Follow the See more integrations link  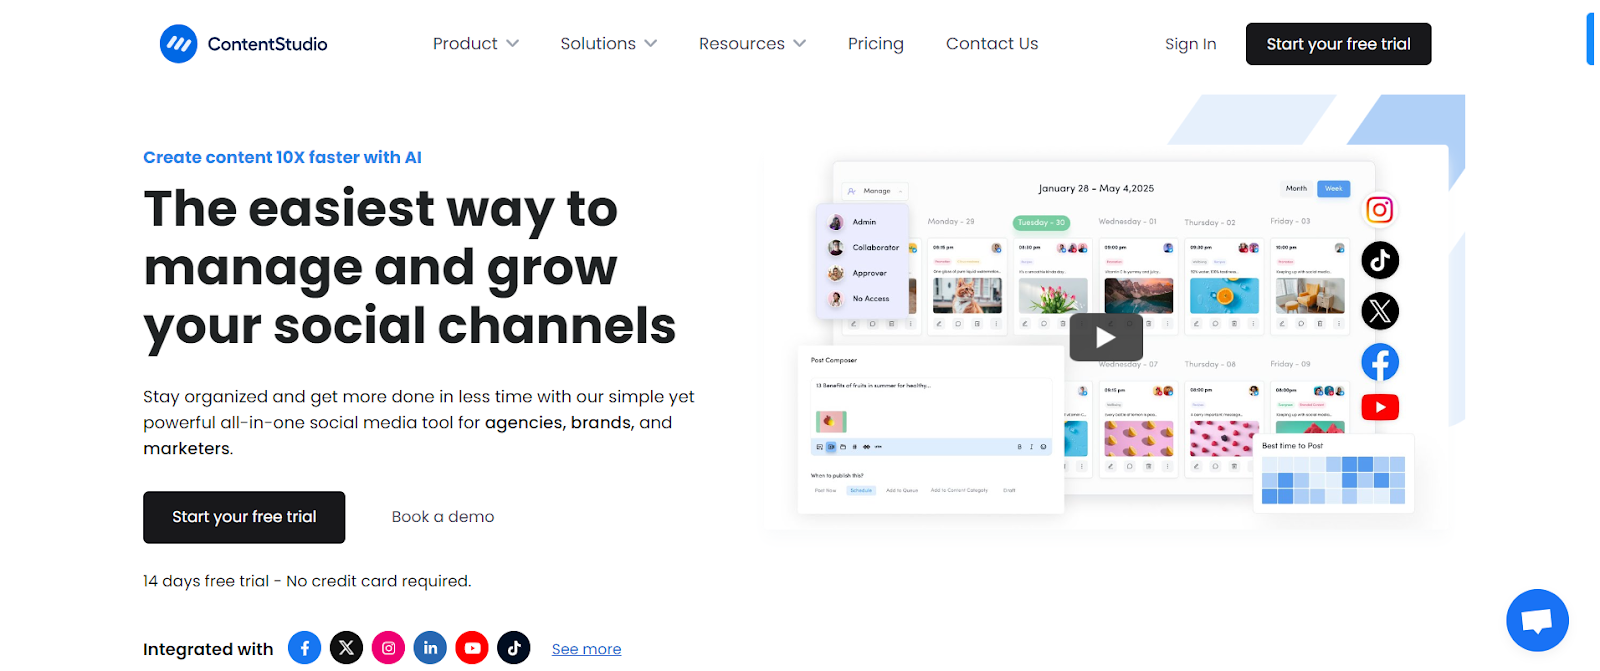coord(587,649)
